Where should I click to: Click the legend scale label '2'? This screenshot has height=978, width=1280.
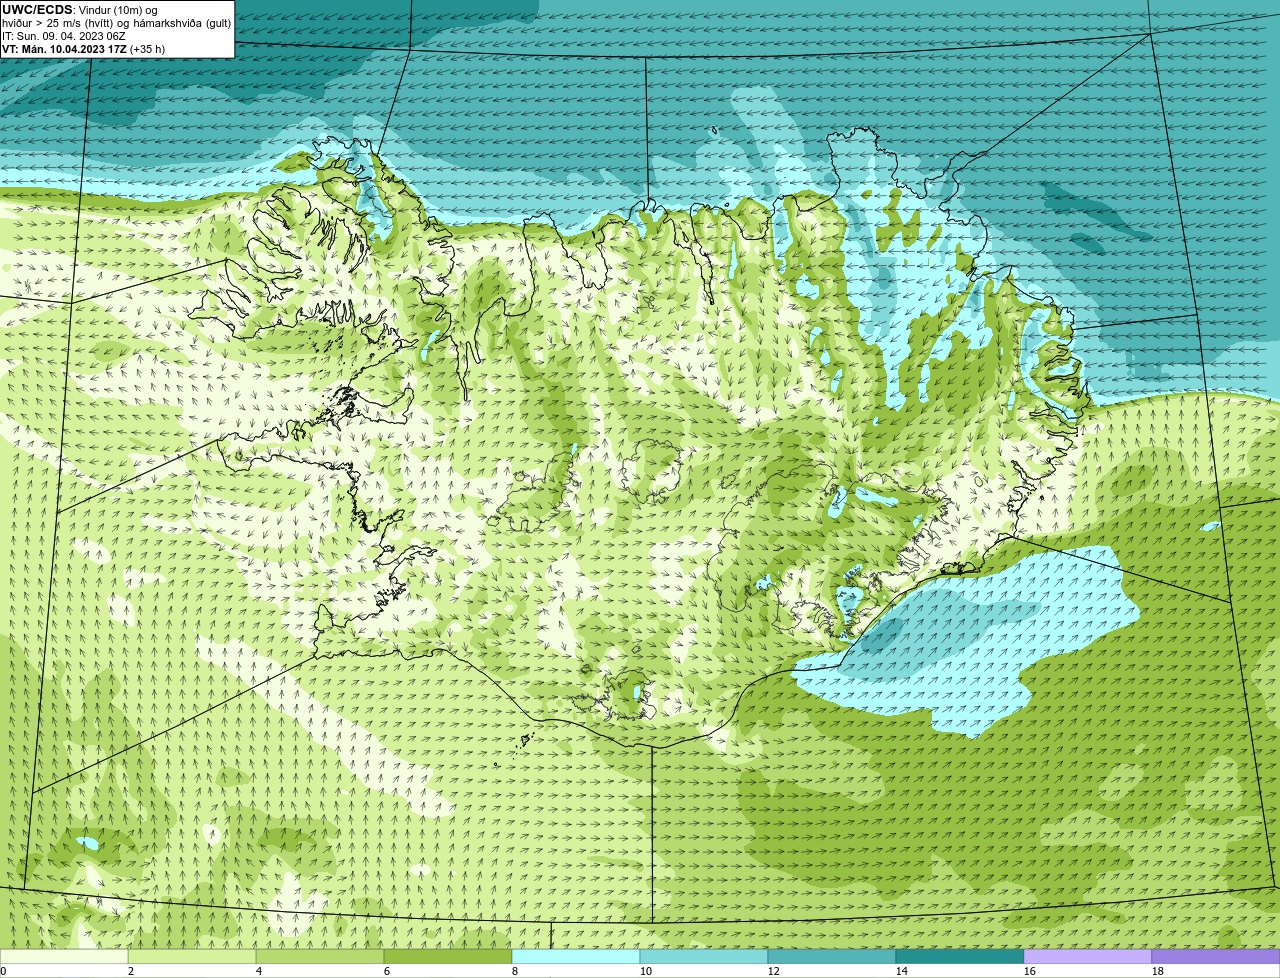click(x=131, y=971)
